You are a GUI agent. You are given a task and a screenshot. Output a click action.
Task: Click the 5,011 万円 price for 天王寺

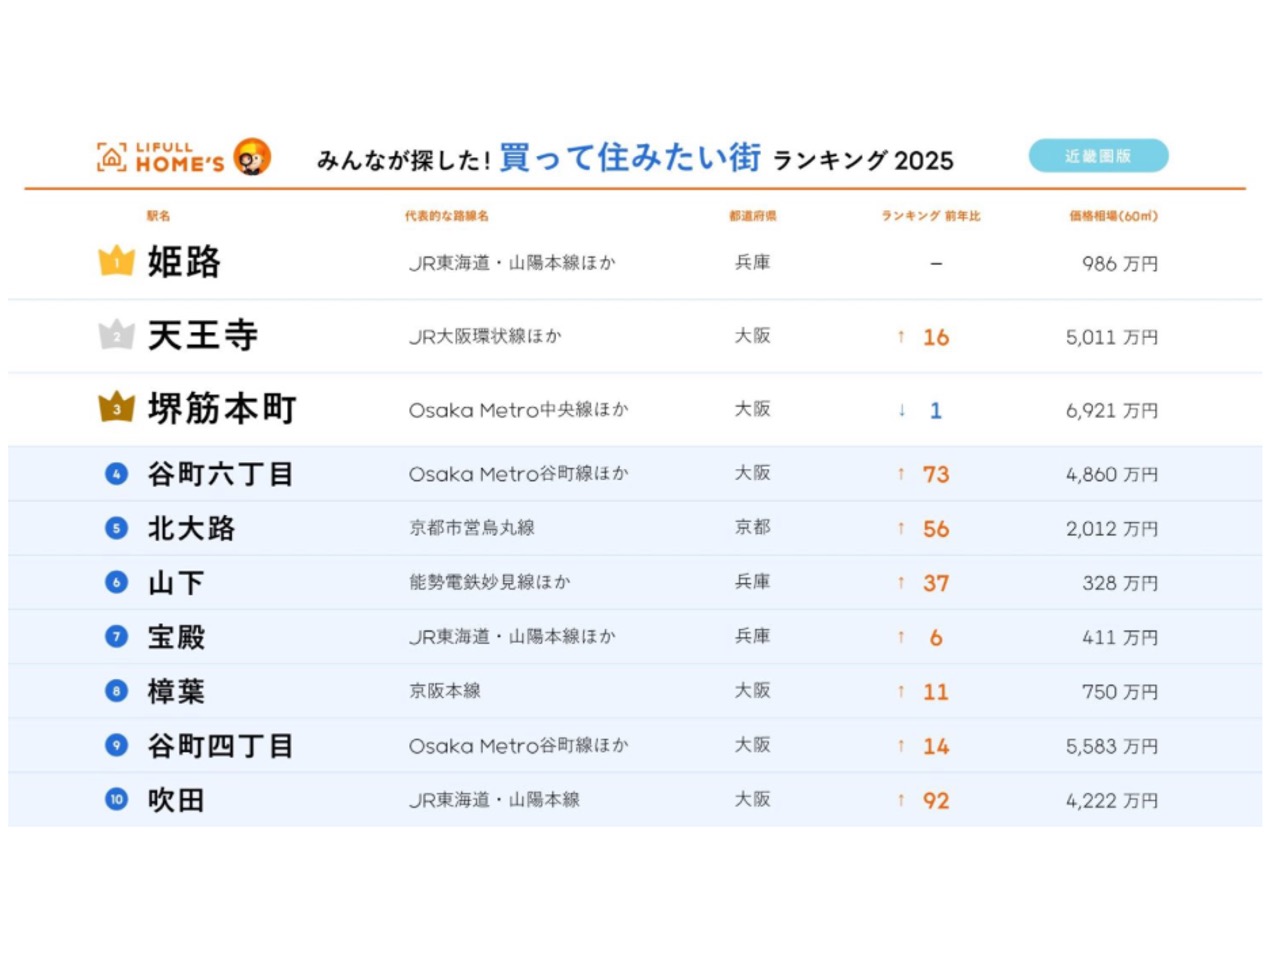pyautogui.click(x=1111, y=338)
